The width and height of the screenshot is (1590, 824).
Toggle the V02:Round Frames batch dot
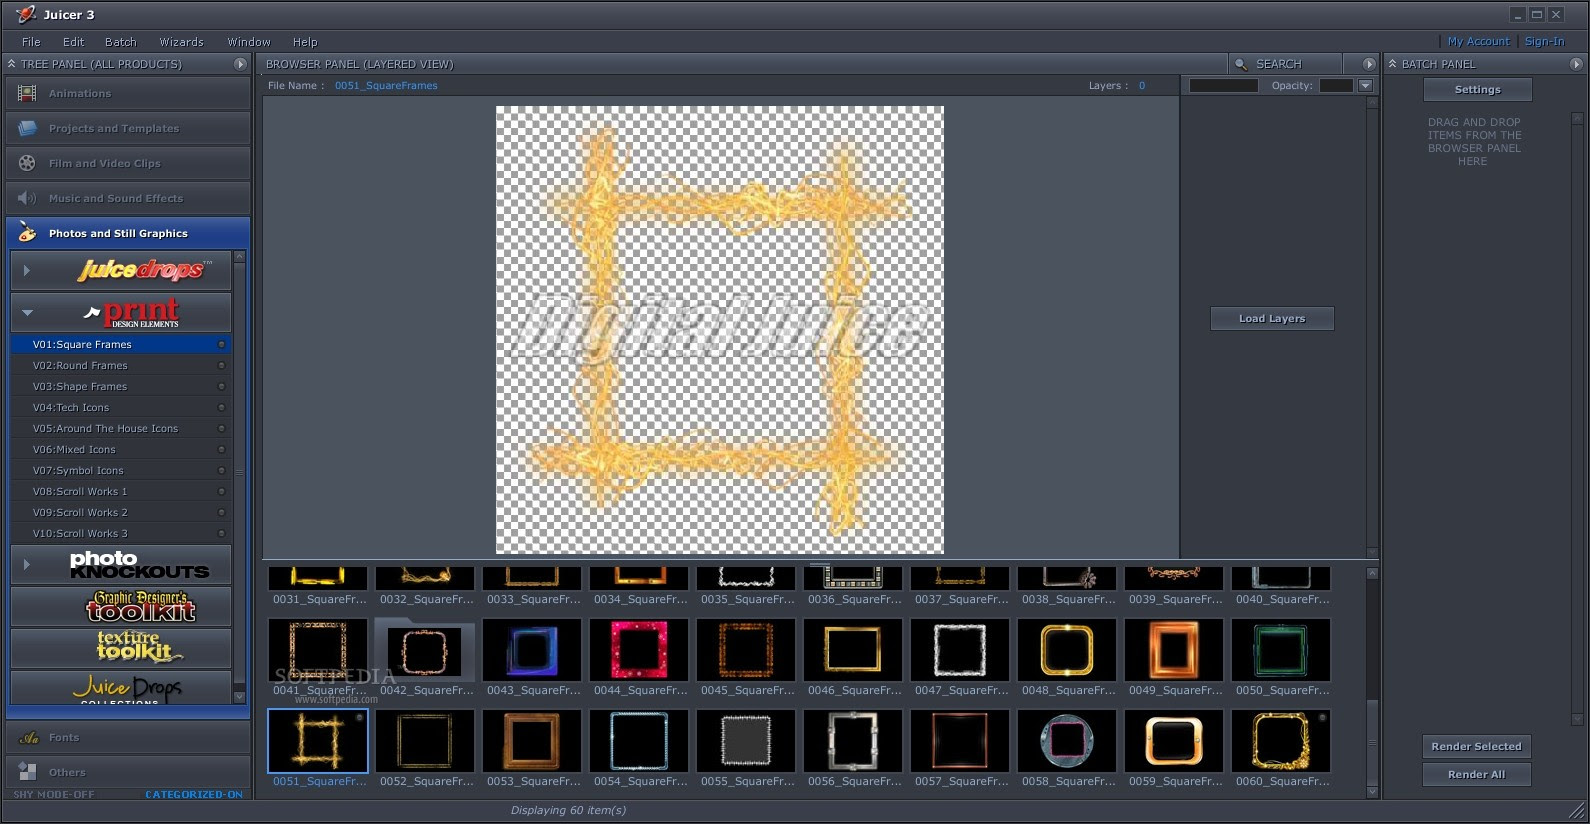pos(222,365)
